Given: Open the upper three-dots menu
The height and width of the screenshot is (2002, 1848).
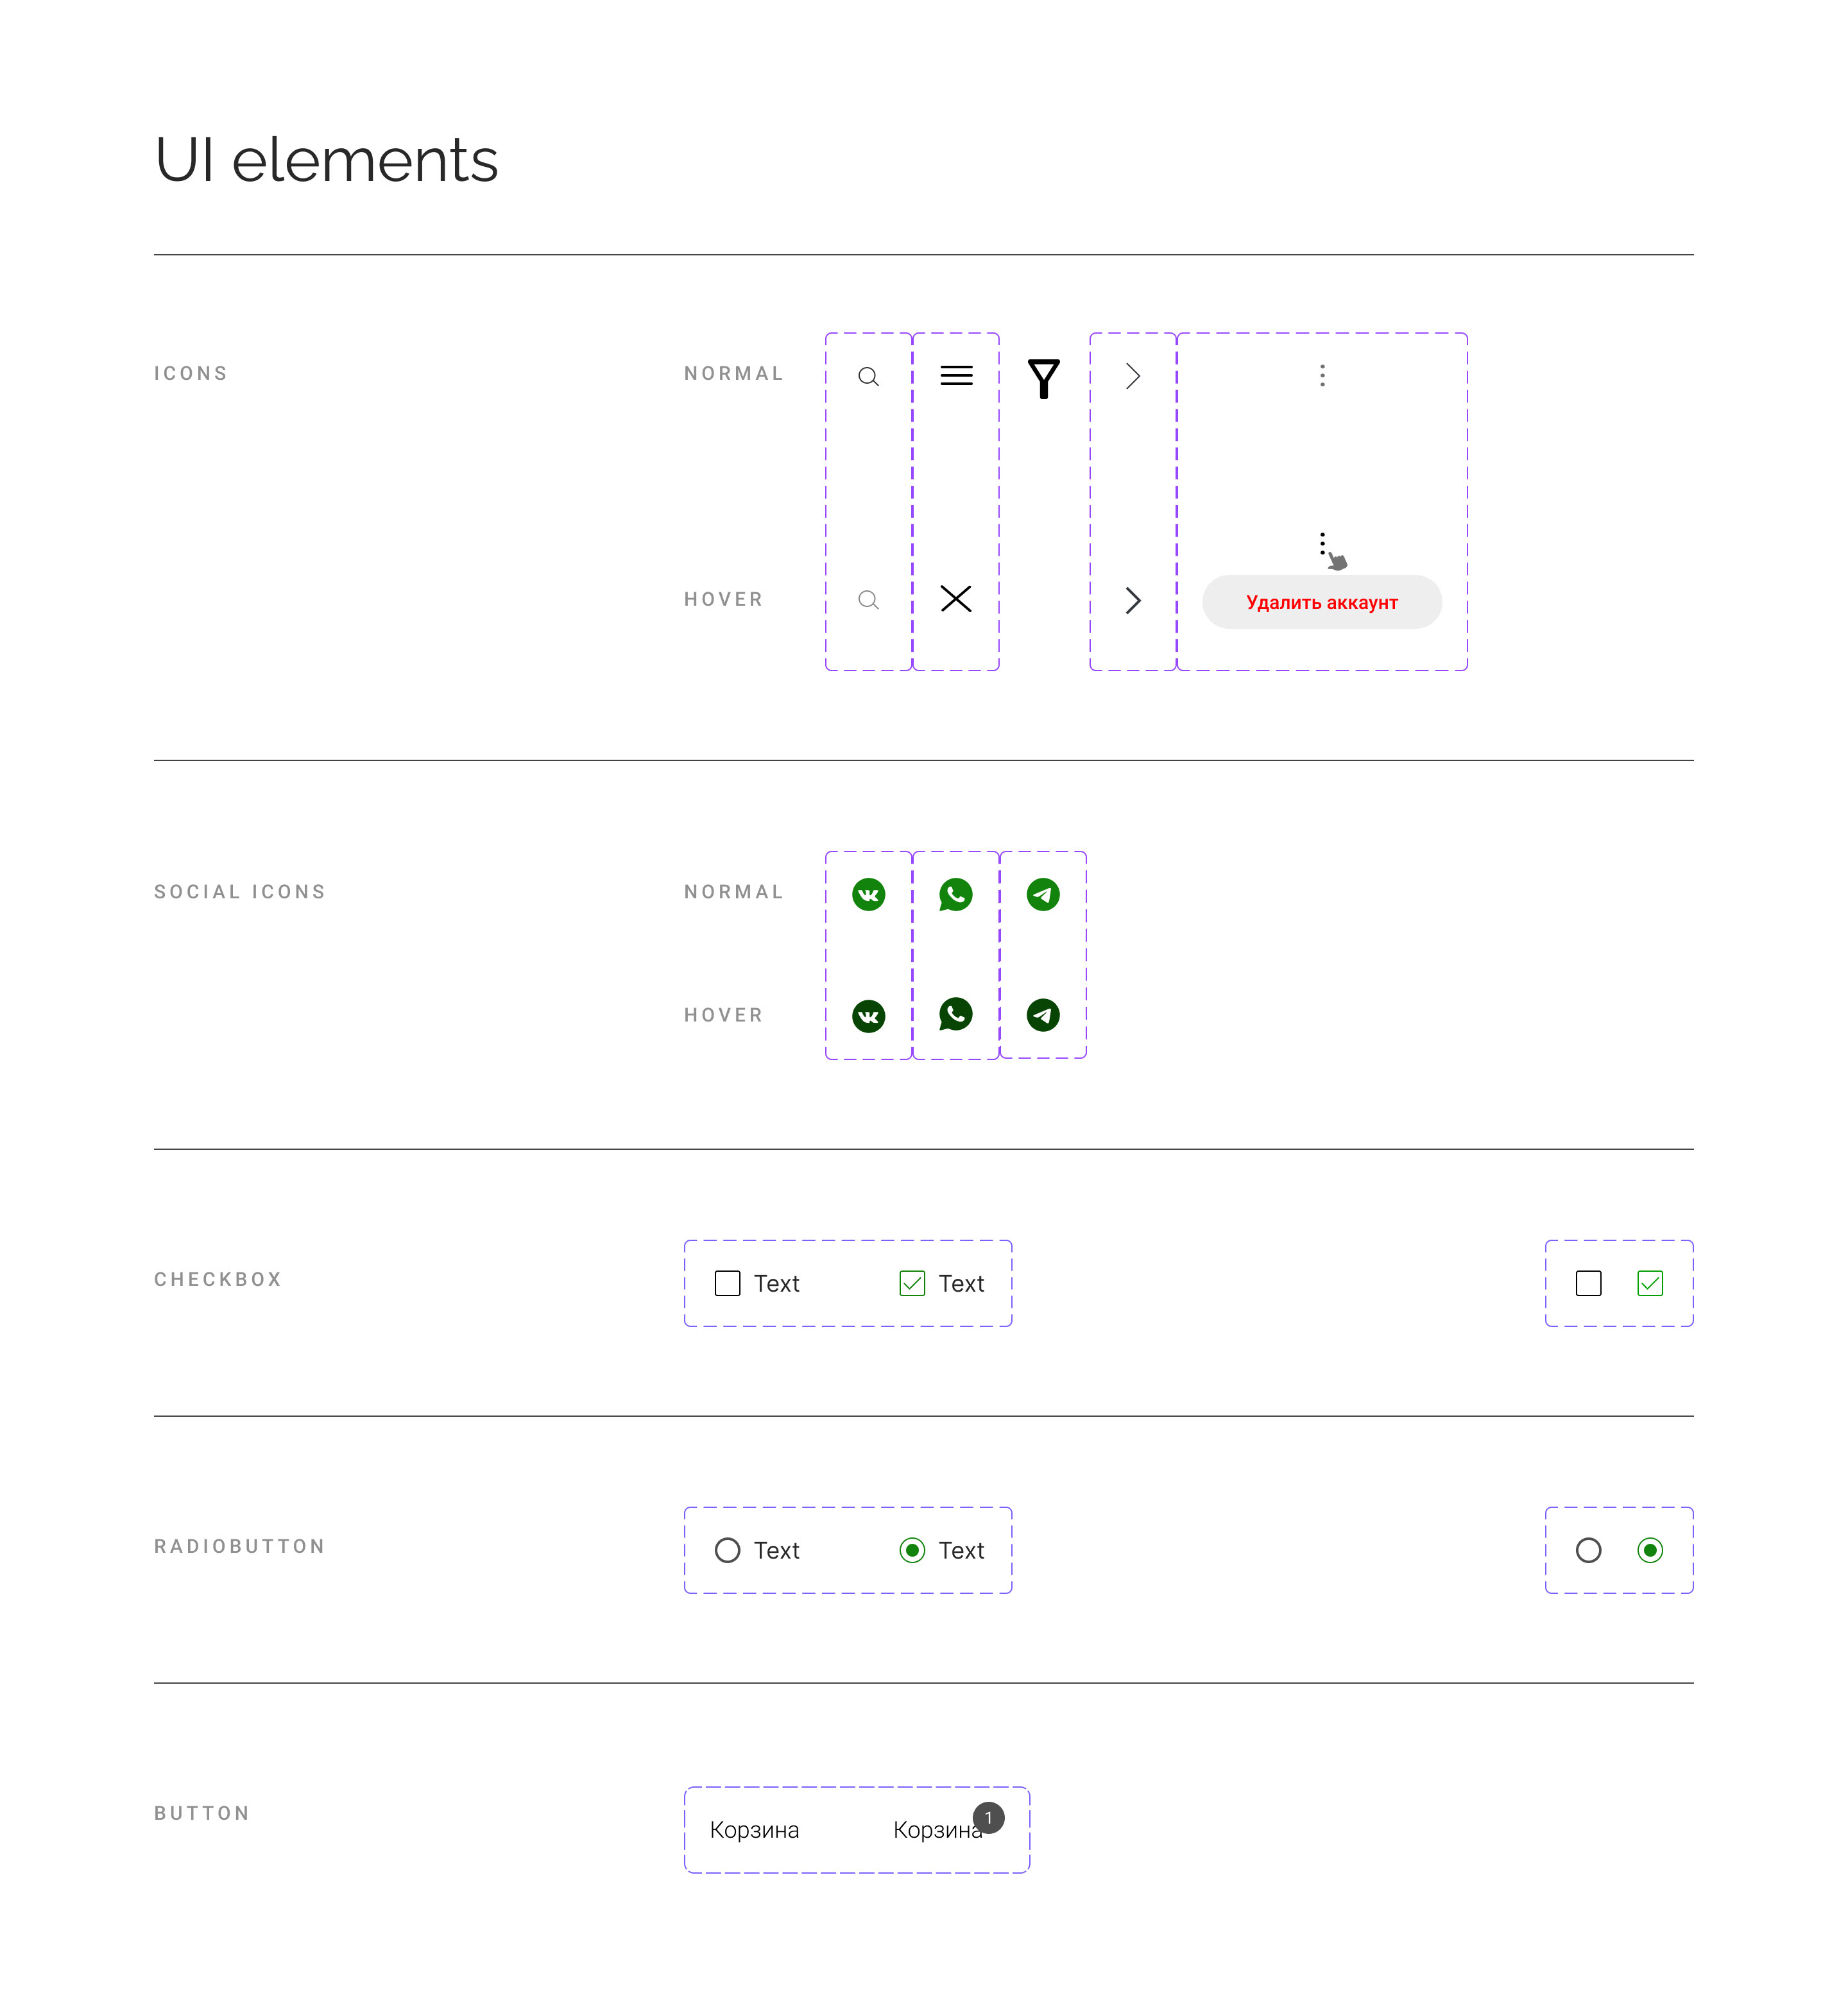Looking at the screenshot, I should [1322, 375].
